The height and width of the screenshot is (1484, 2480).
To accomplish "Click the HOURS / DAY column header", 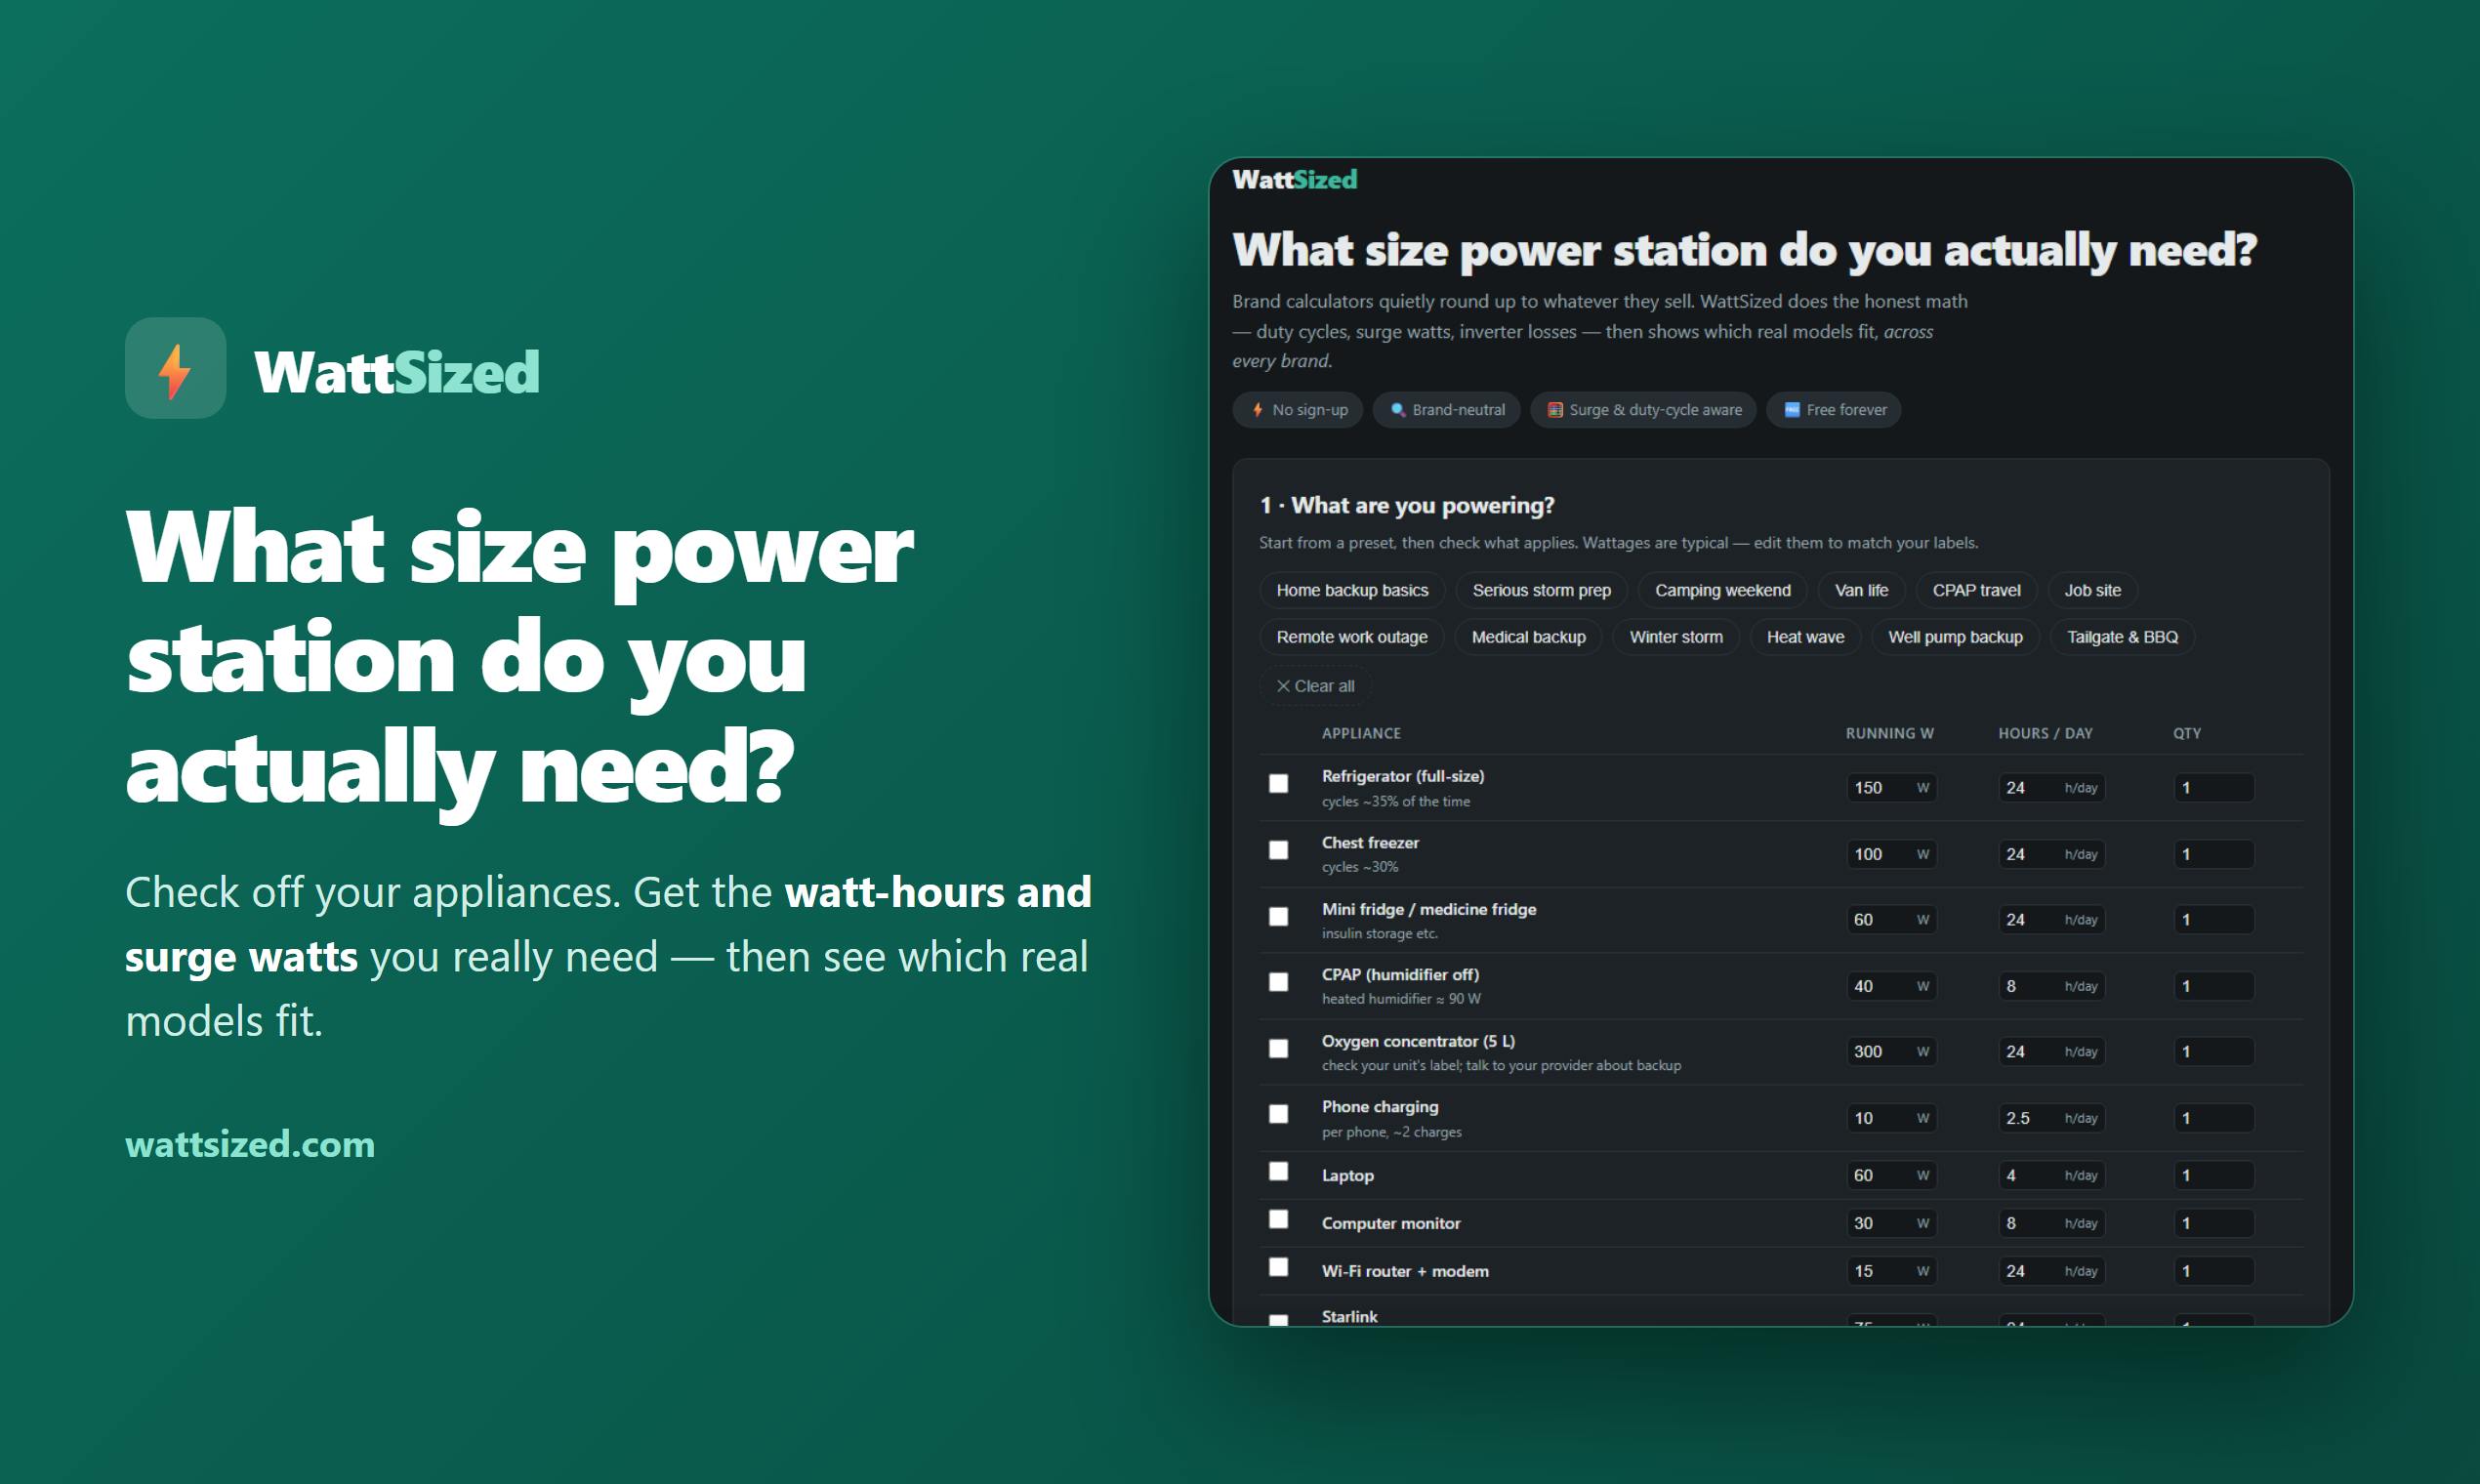I will coord(2045,733).
